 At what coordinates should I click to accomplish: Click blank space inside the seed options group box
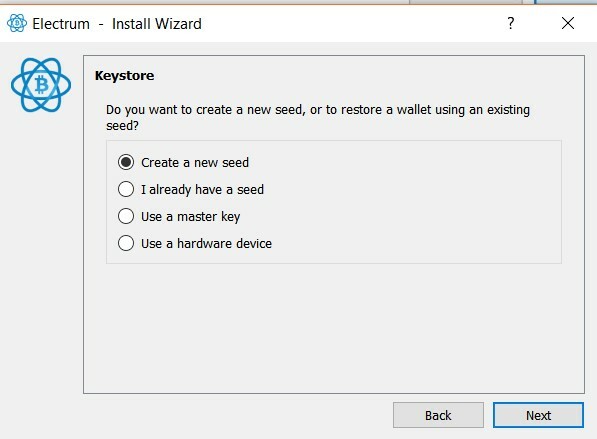[x=419, y=202]
